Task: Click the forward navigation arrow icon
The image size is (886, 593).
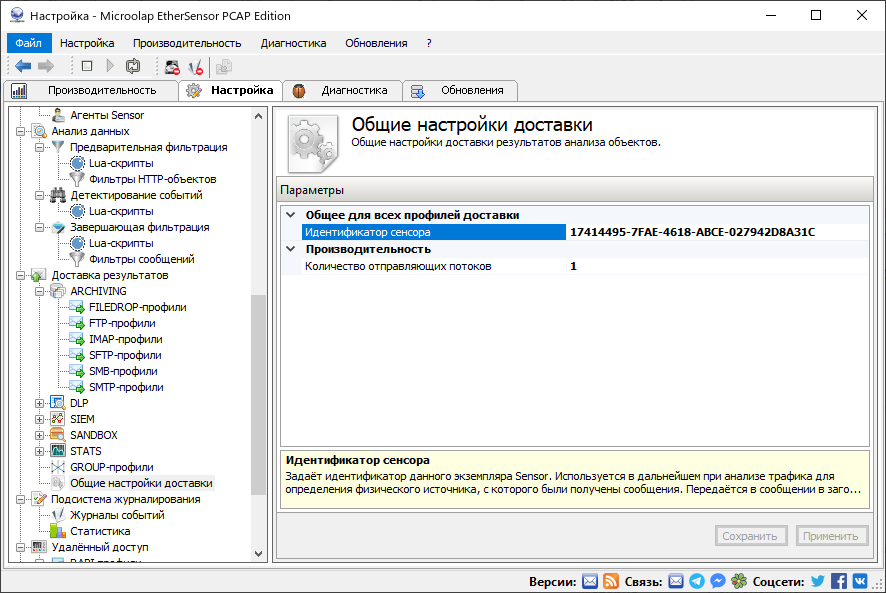Action: [x=44, y=65]
